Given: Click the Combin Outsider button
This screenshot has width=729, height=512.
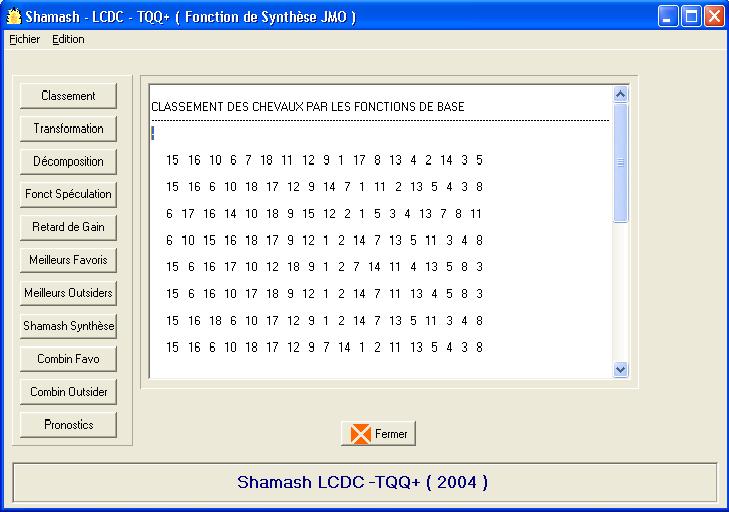Looking at the screenshot, I should pos(68,392).
